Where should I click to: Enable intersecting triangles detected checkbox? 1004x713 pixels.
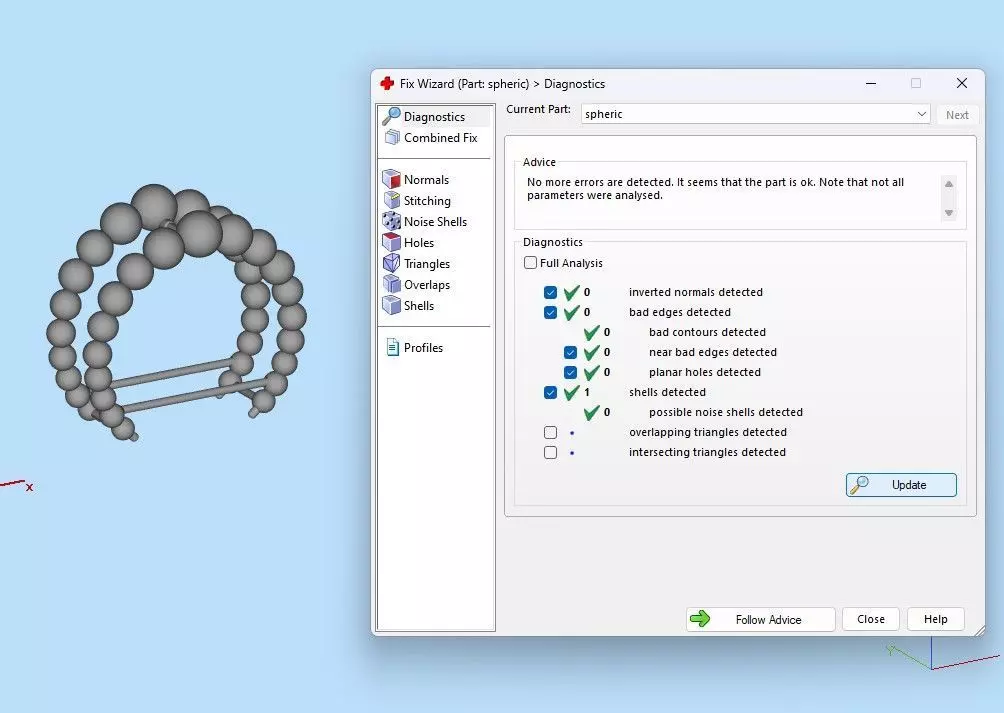(550, 452)
